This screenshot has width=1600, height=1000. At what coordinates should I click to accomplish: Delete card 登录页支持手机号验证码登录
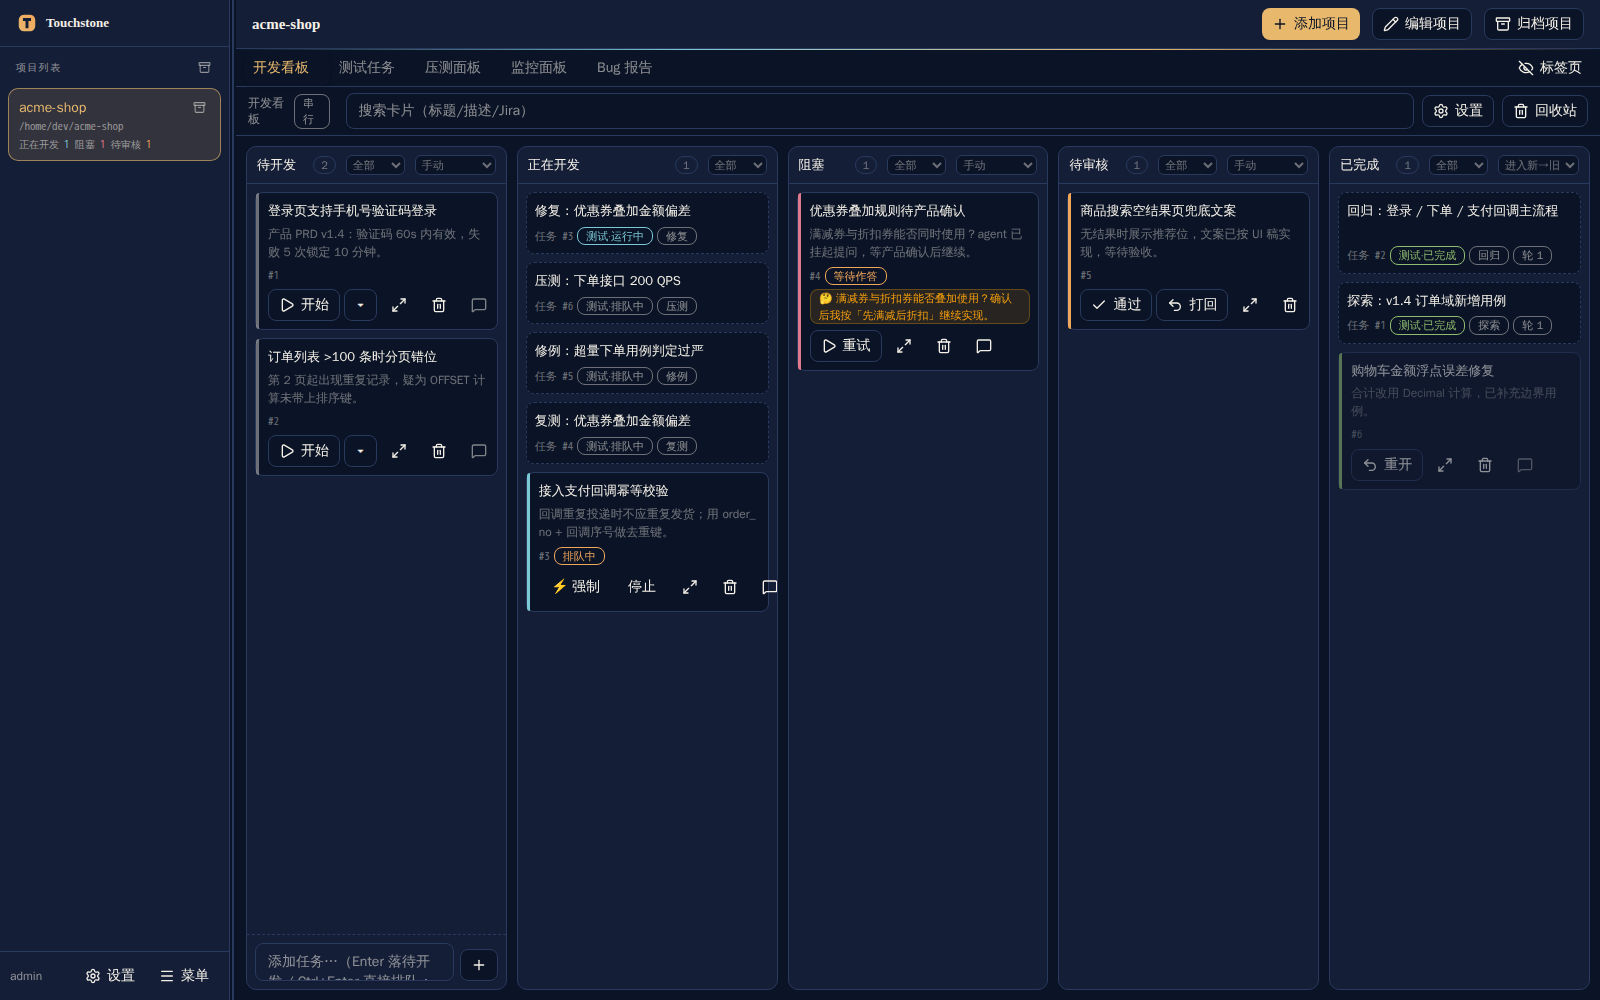pos(439,305)
